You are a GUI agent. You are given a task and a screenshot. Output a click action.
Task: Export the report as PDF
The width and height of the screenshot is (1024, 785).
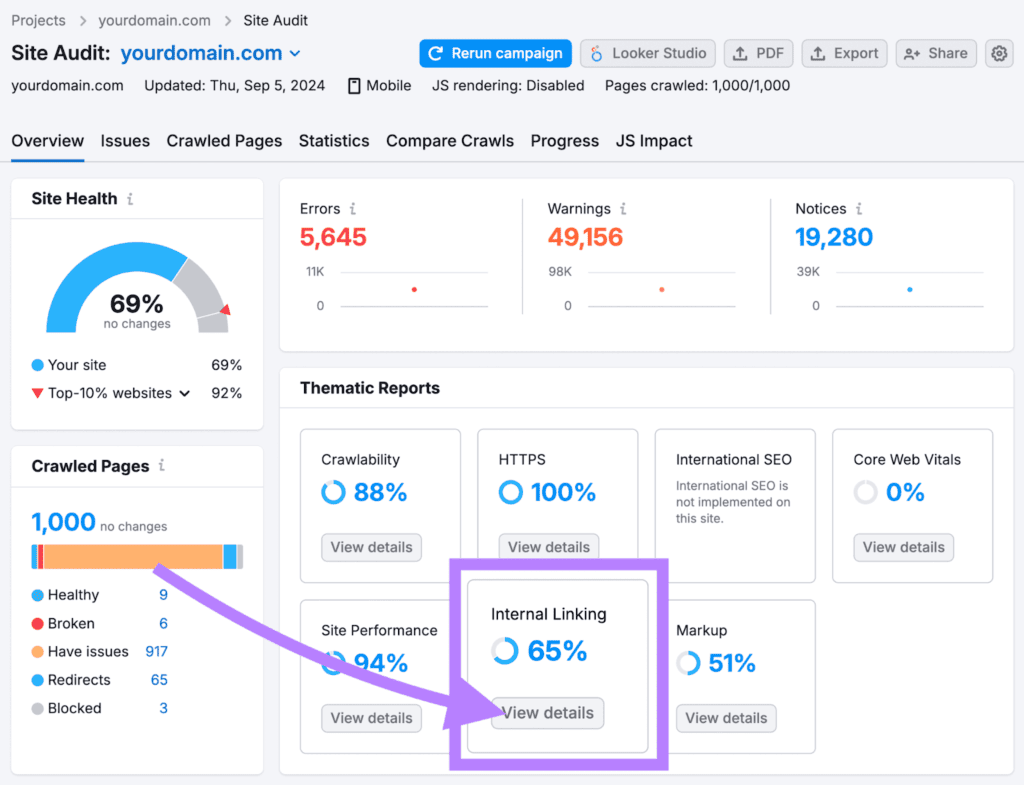click(758, 54)
